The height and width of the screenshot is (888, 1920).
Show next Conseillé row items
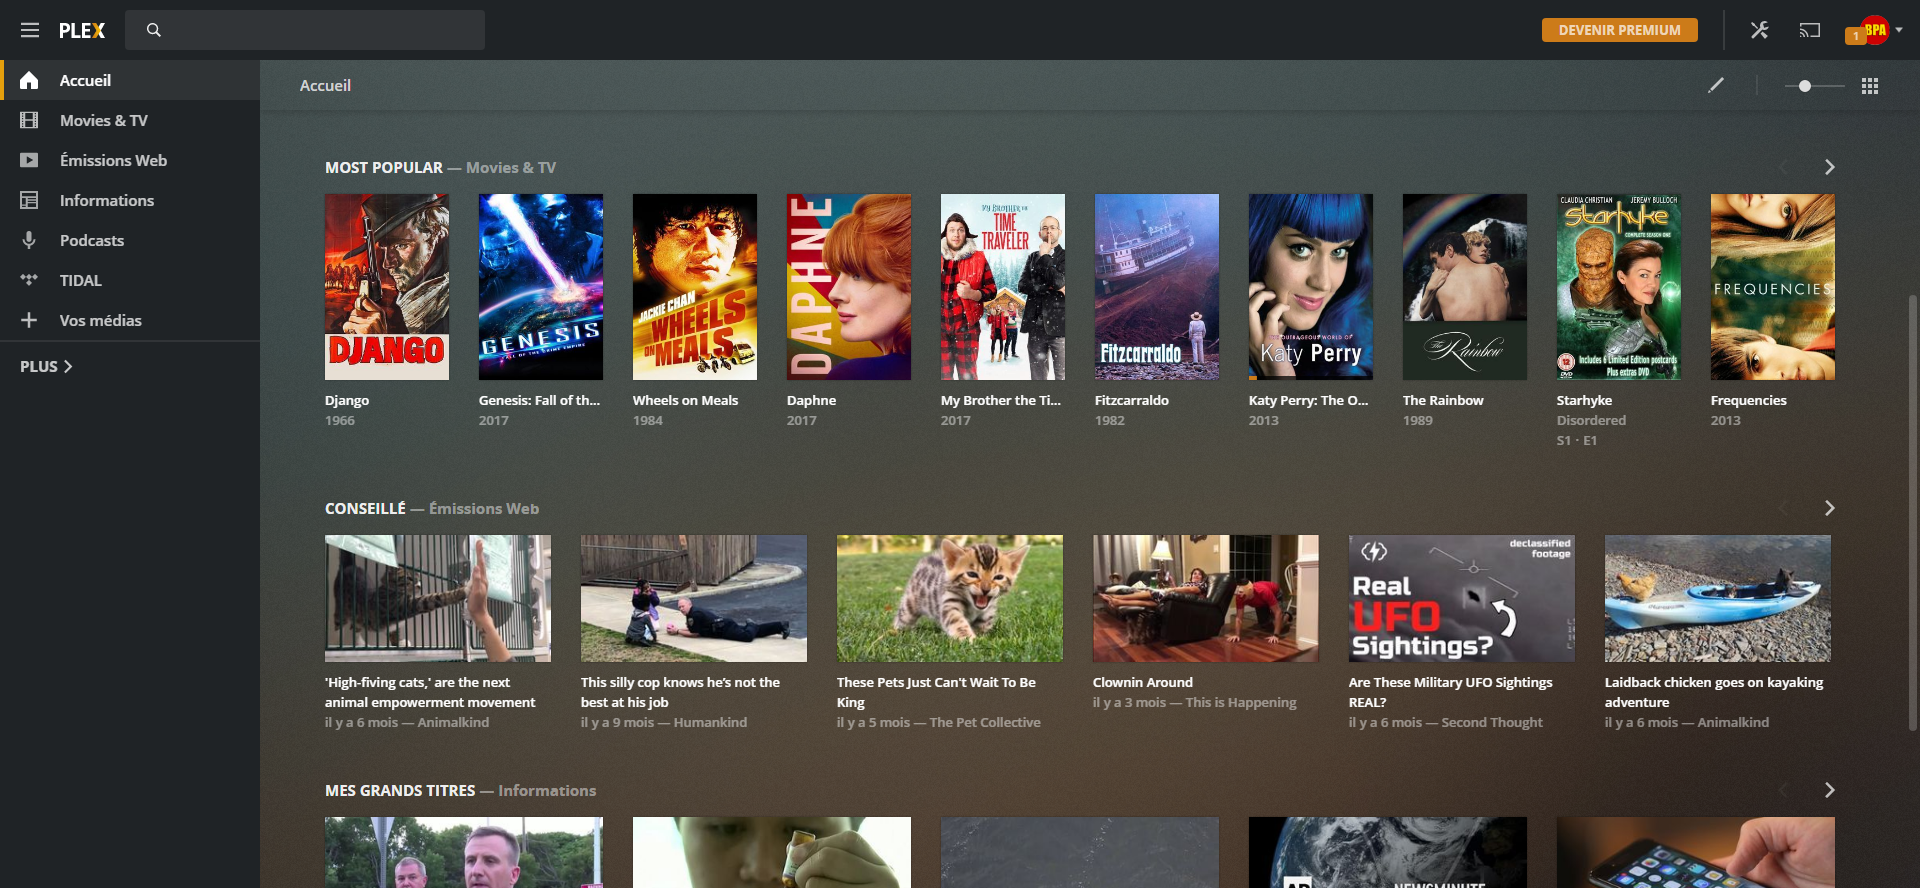[1829, 508]
